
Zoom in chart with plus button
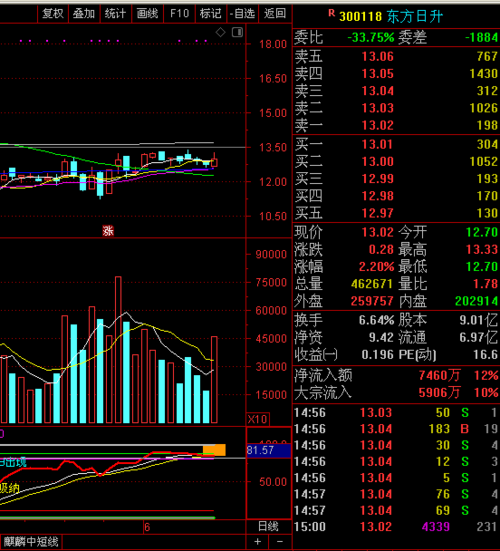click(x=258, y=542)
